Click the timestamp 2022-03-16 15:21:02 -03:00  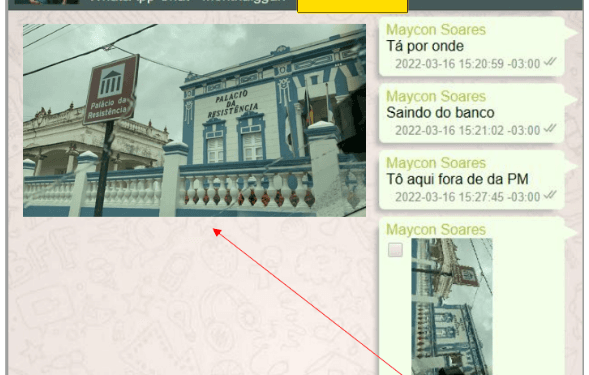pyautogui.click(x=467, y=130)
